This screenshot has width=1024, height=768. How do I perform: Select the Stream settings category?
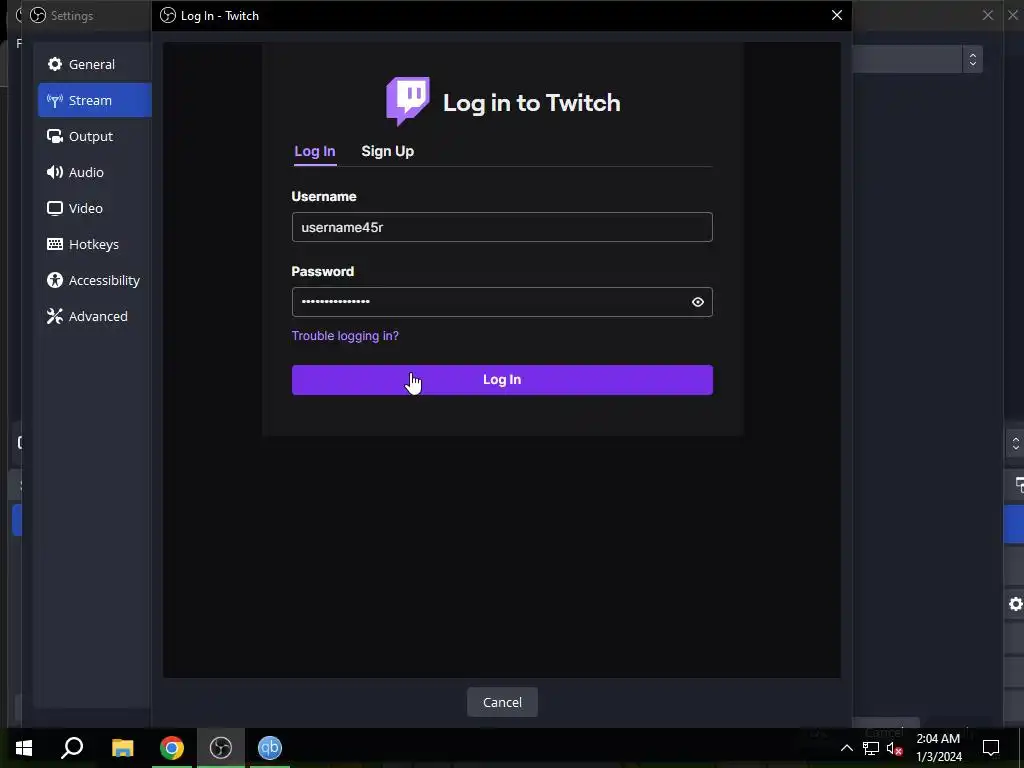[x=95, y=100]
